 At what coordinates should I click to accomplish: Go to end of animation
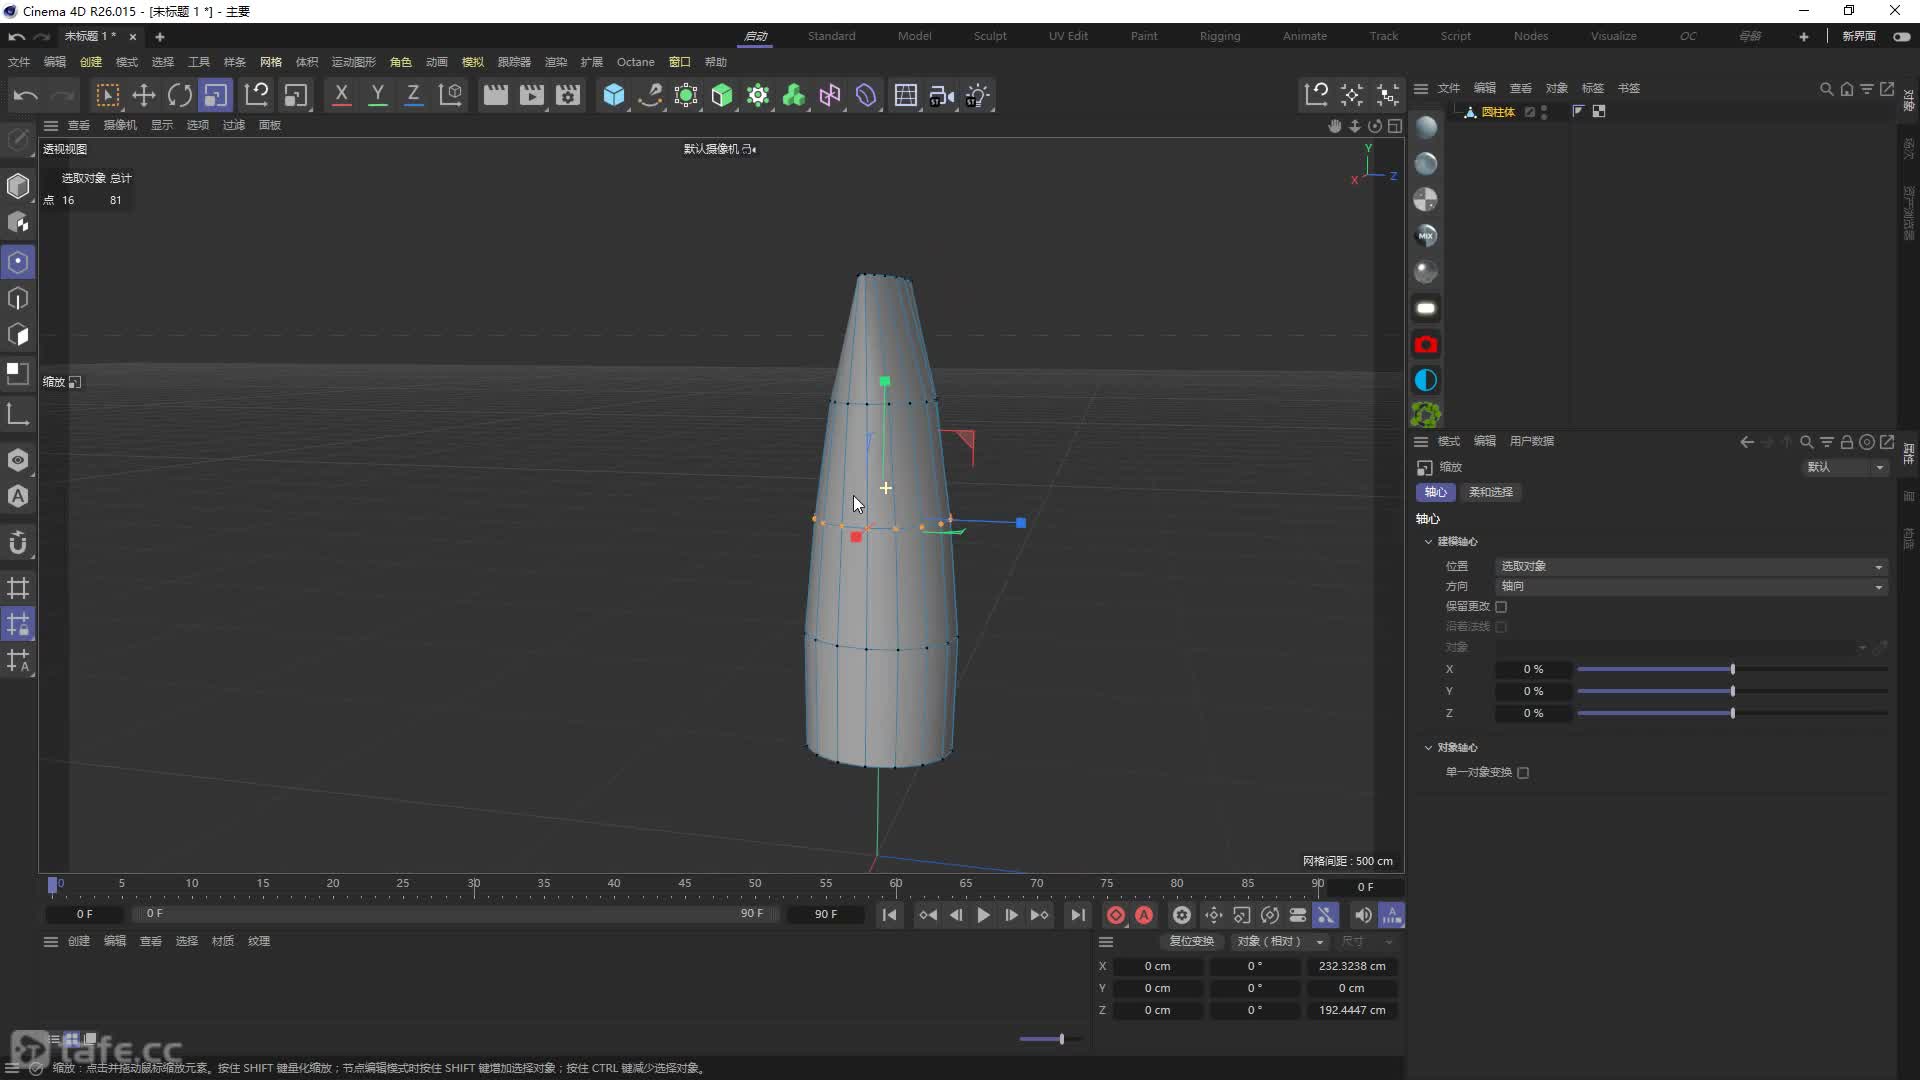coord(1077,915)
